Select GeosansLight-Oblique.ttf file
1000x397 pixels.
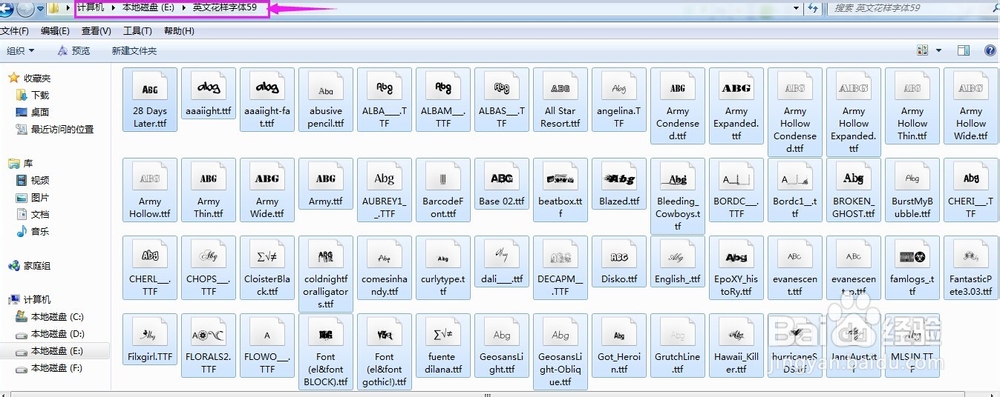(560, 352)
